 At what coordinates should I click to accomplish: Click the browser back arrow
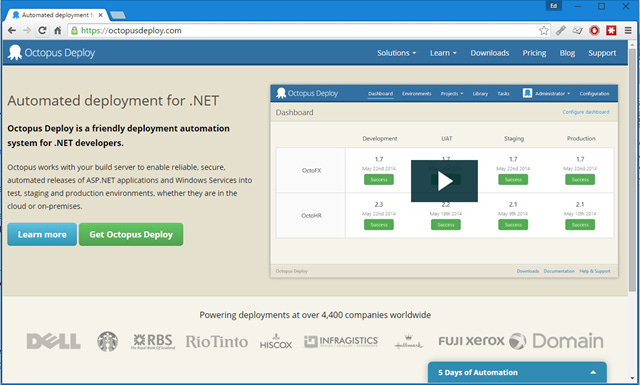click(12, 30)
